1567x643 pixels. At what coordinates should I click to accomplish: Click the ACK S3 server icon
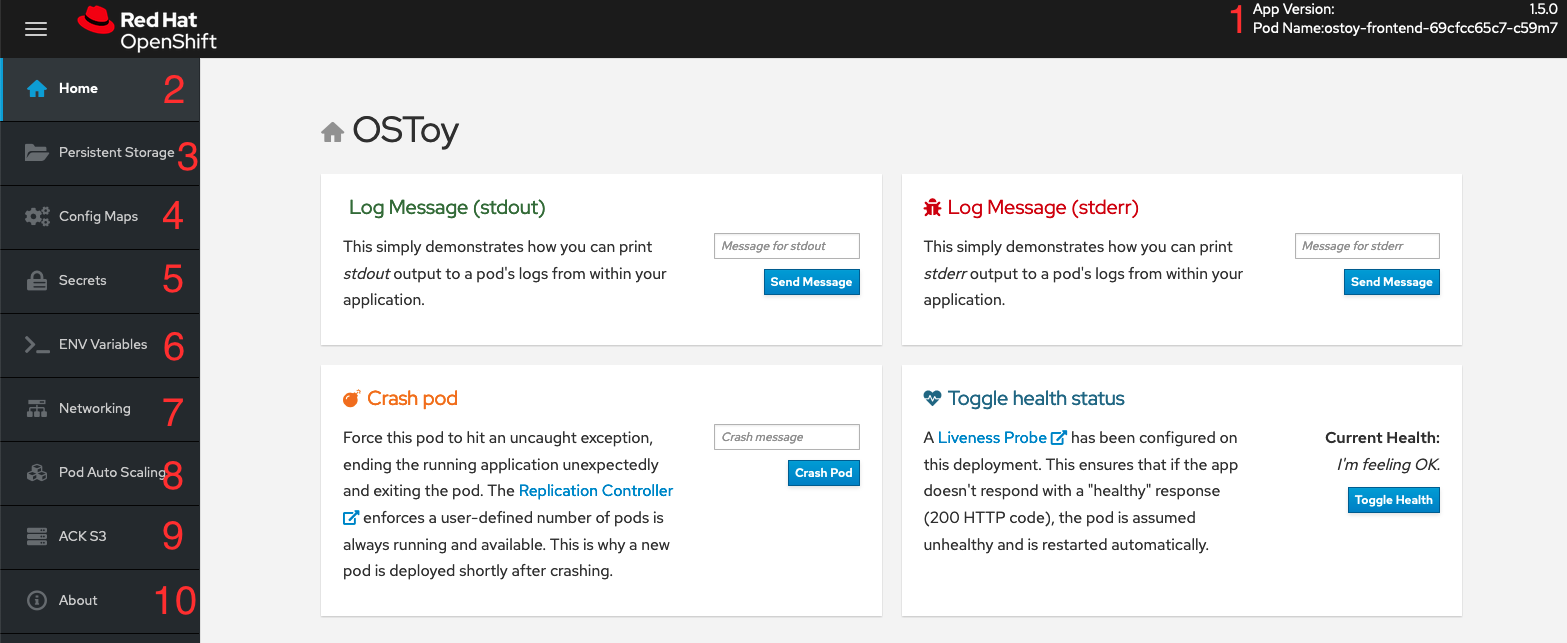pyautogui.click(x=37, y=537)
